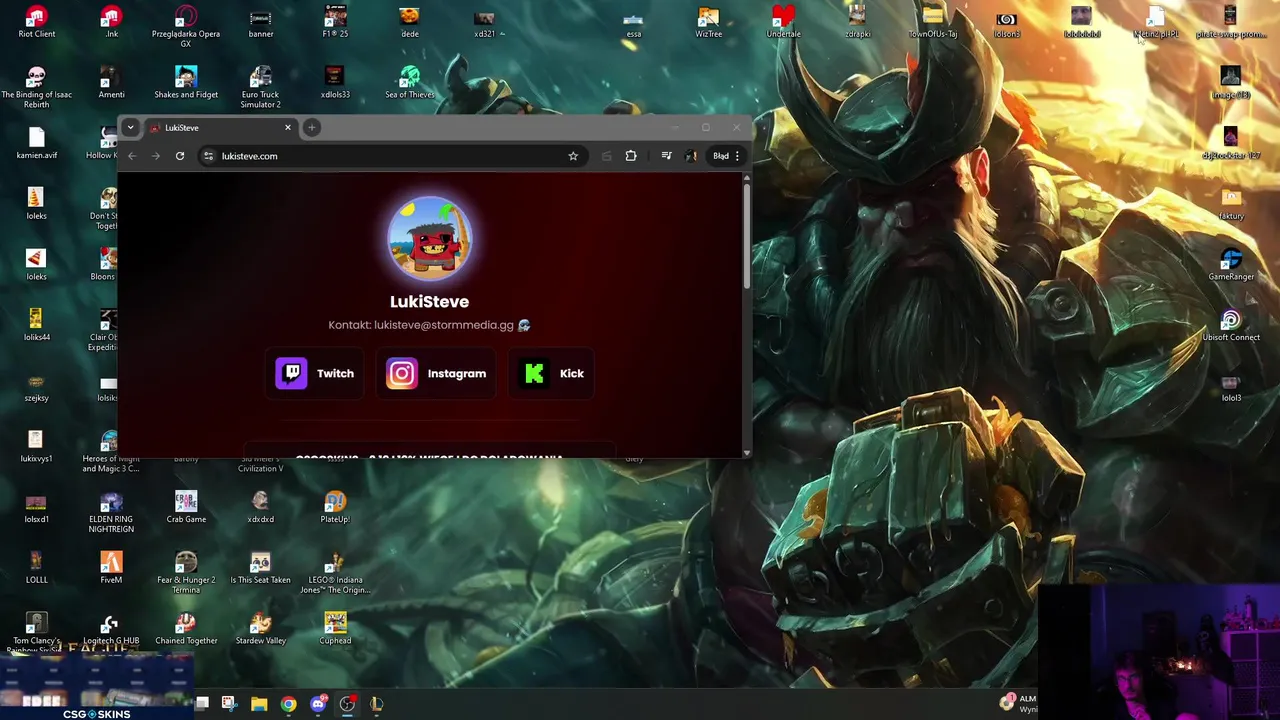View site information icon beside lukisteve.com

click(208, 156)
